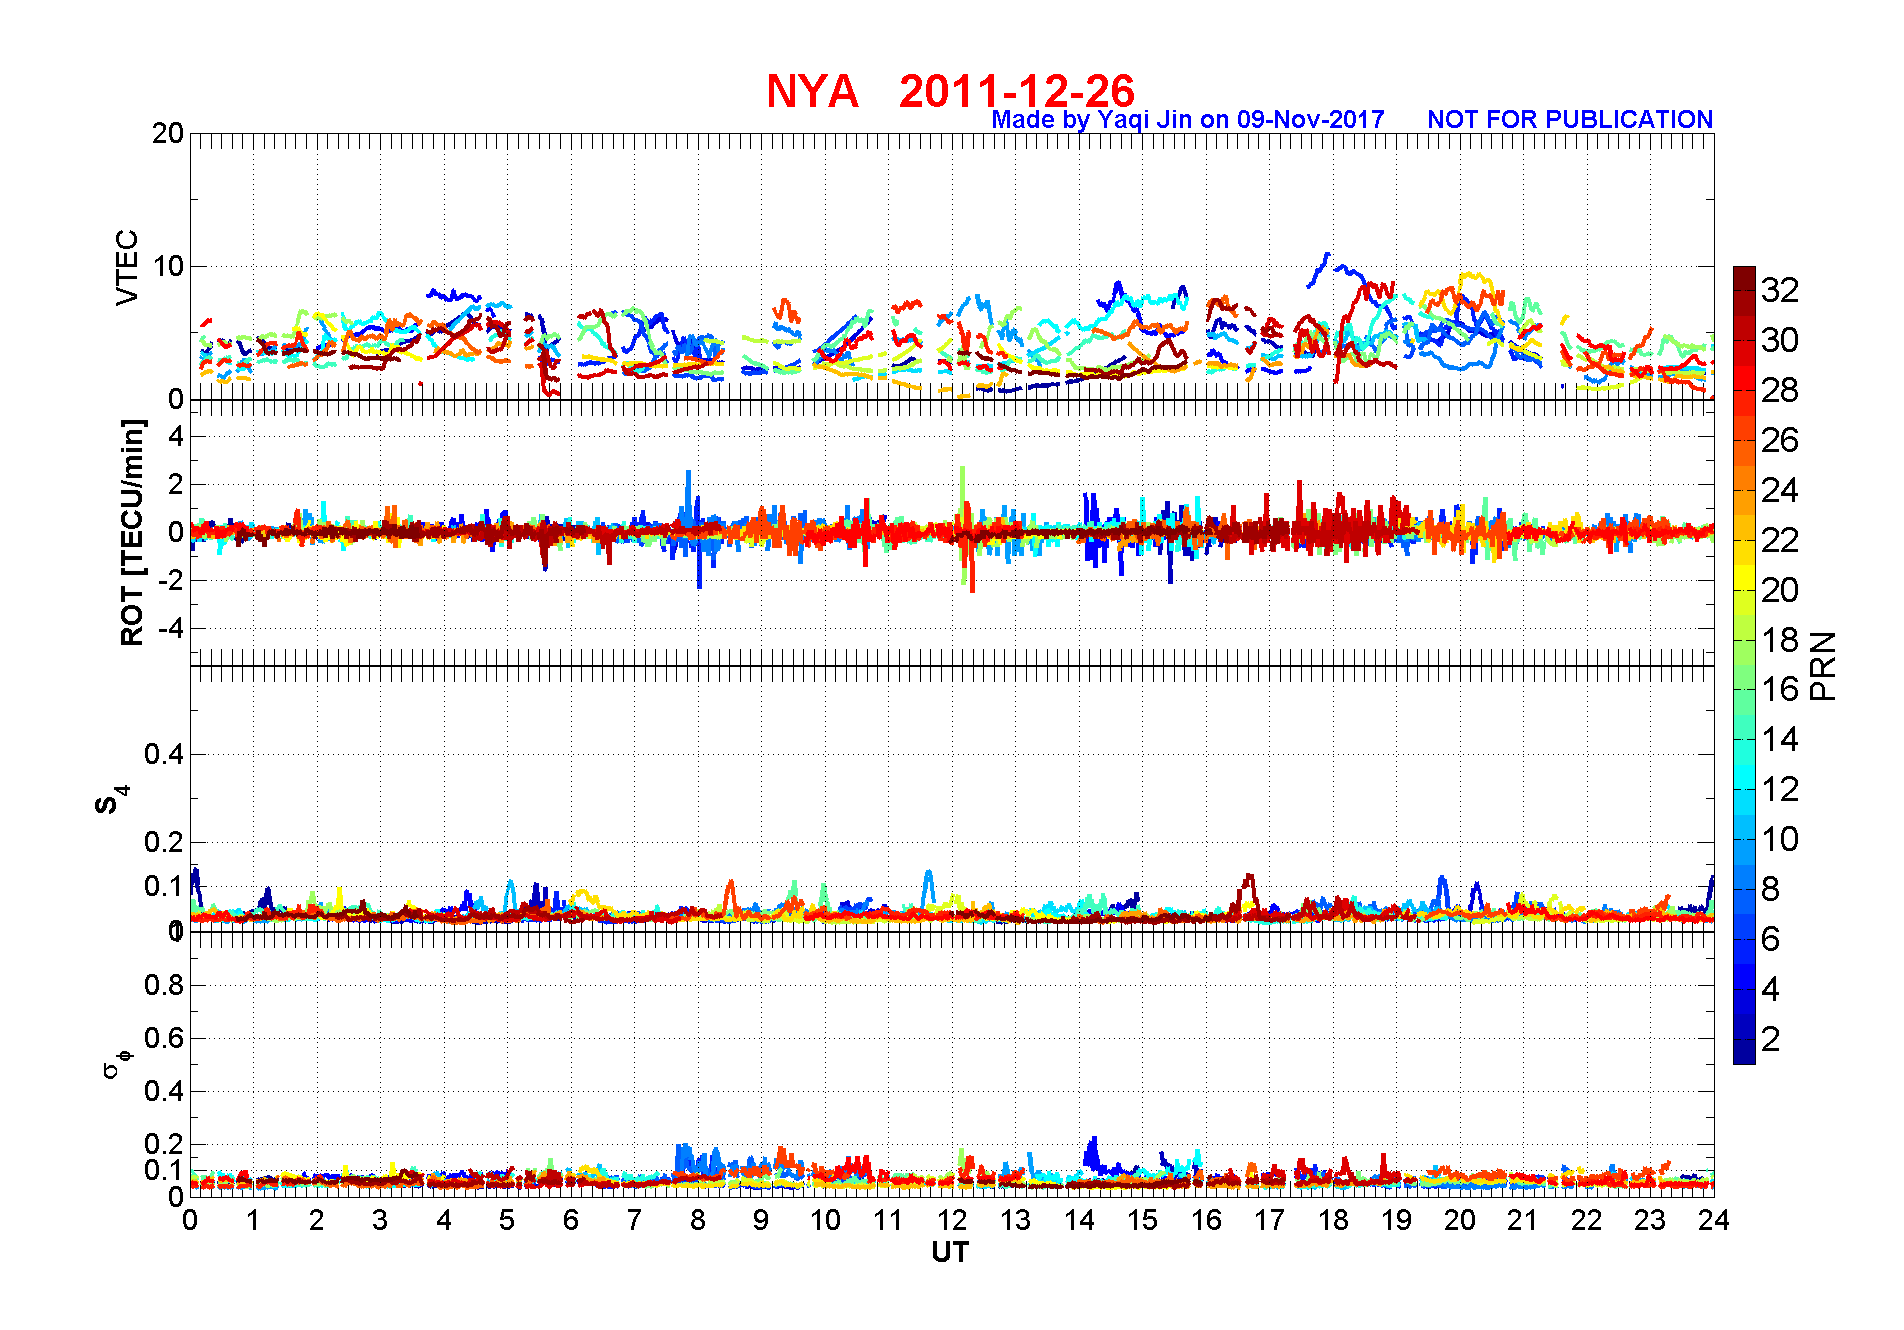Image resolution: width=1904 pixels, height=1330 pixels.
Task: Click the PRN colorbar label
Action: pyautogui.click(x=1824, y=665)
